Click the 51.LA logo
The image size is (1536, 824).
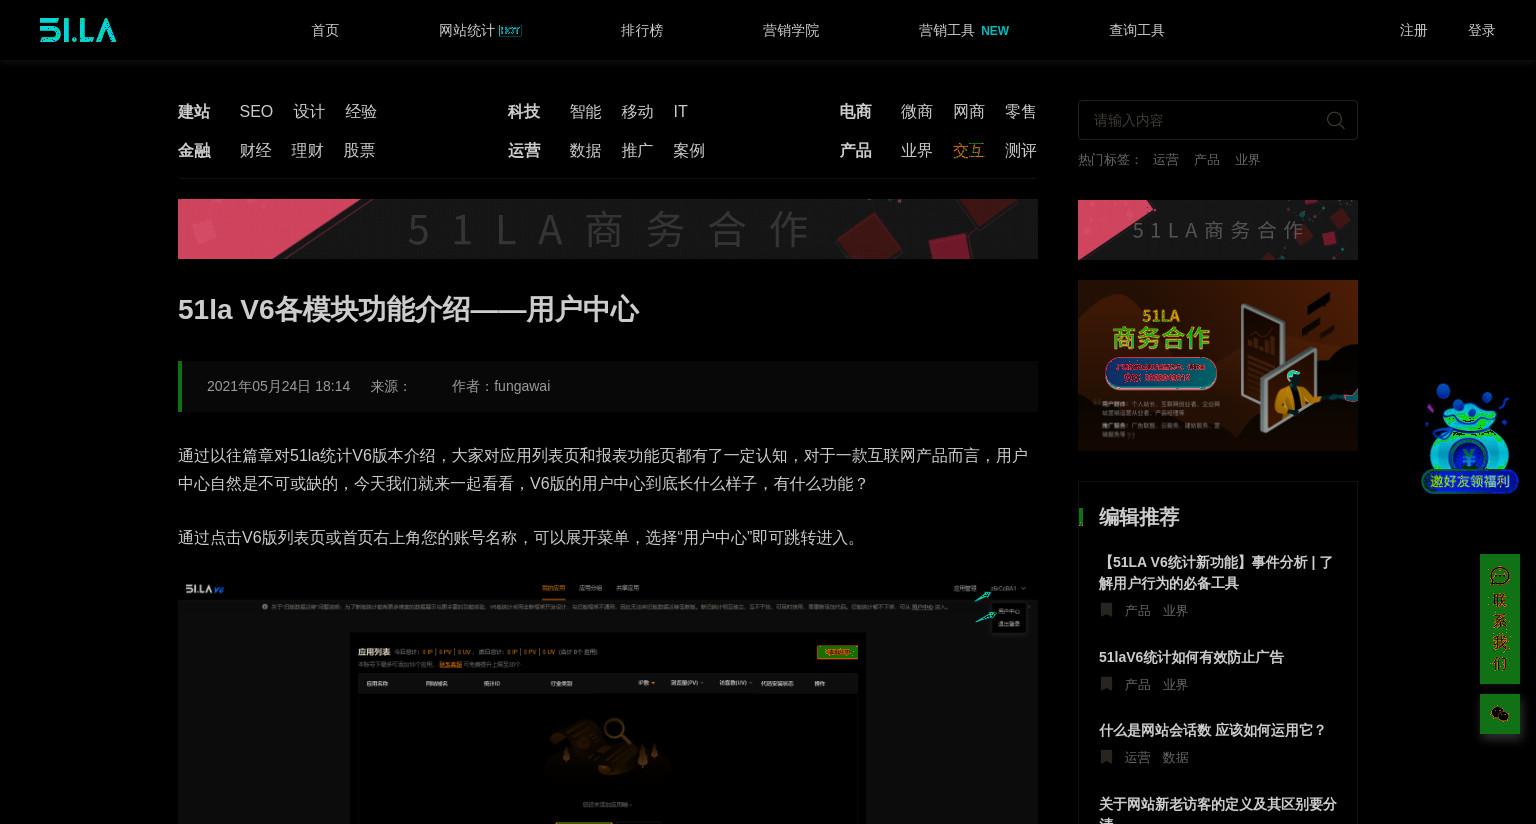[x=78, y=30]
